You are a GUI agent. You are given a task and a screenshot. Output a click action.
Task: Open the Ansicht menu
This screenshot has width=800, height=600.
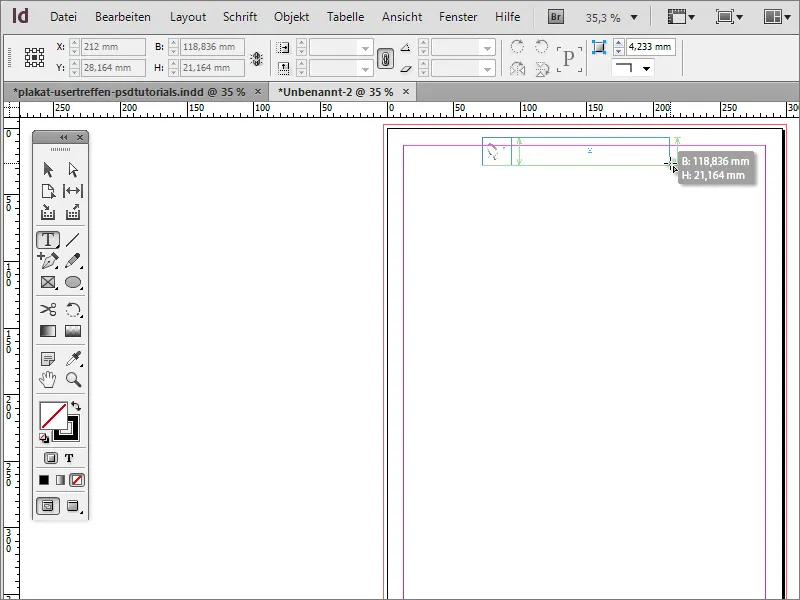(x=402, y=17)
